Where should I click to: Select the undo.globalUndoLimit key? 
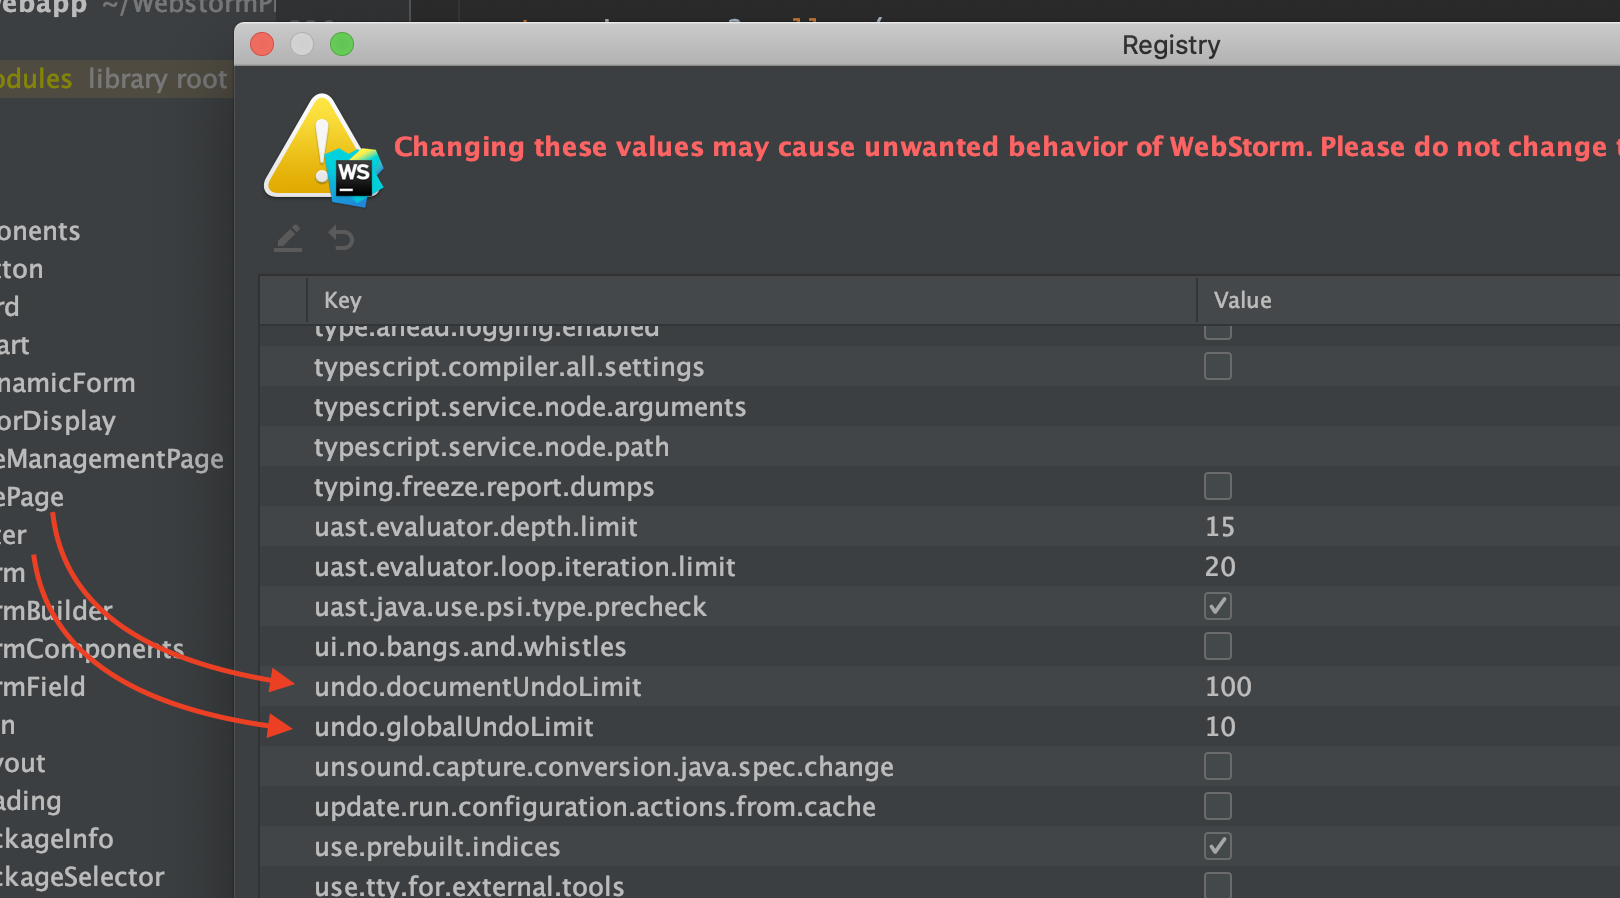(454, 727)
